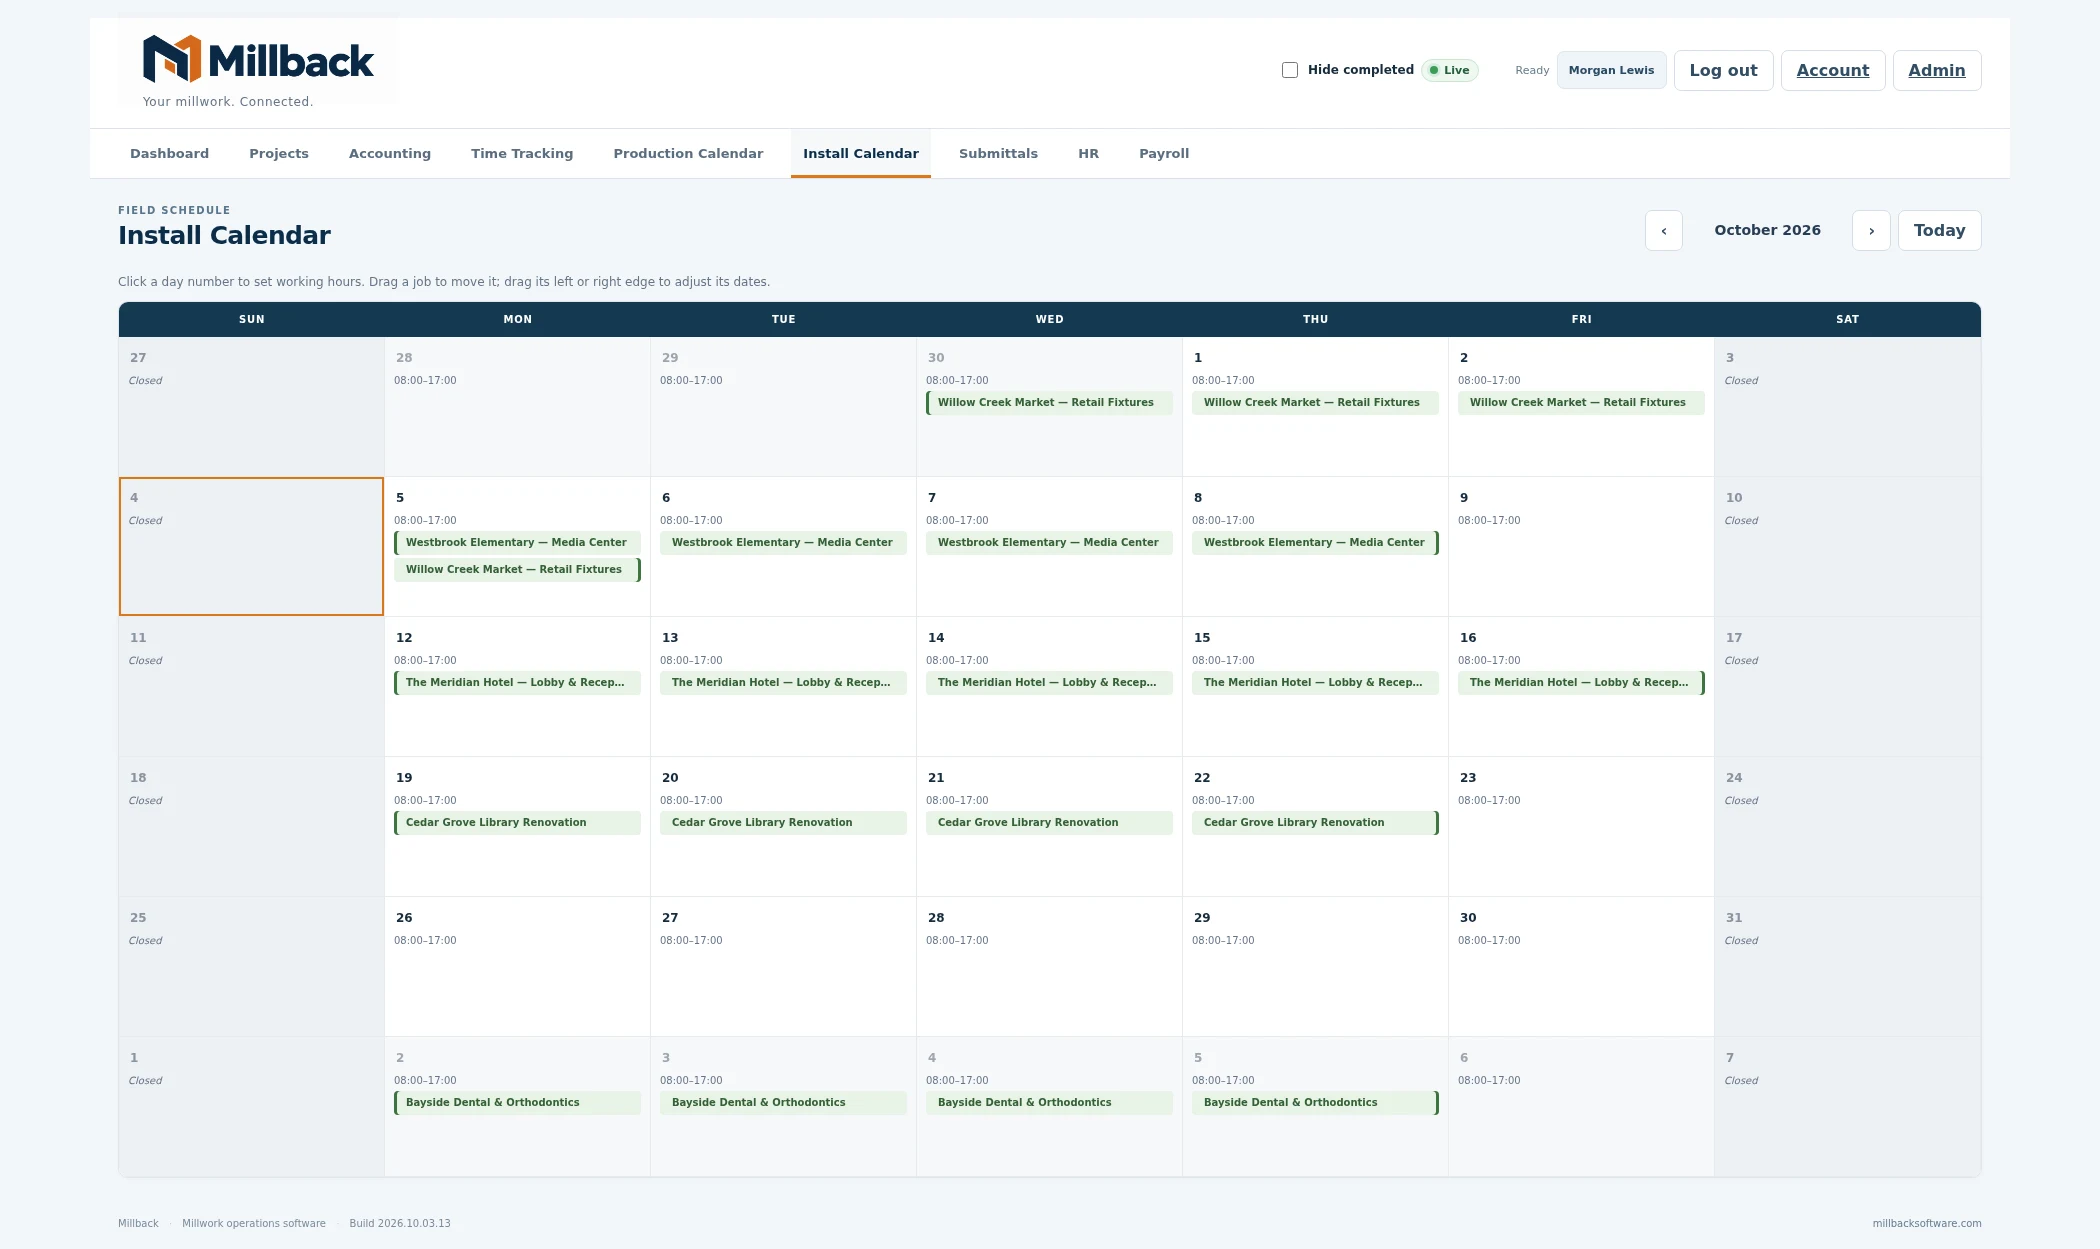Viewport: 2100px width, 1249px height.
Task: Toggle the Hide completed checkbox
Action: [1290, 70]
